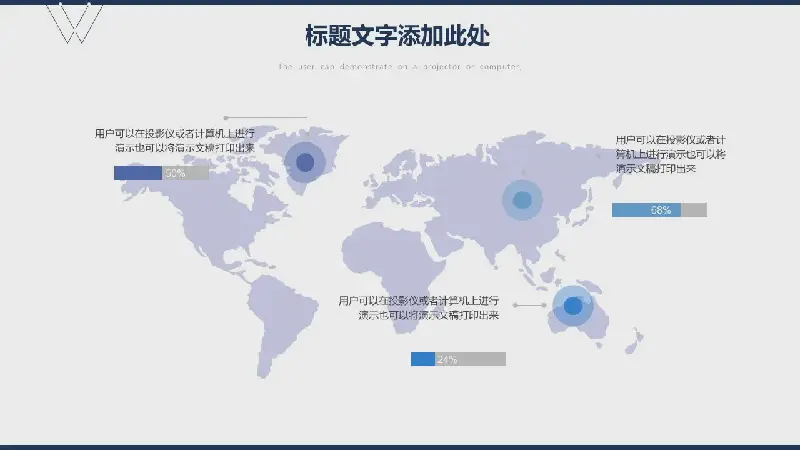Screen dimensions: 800x450
Task: Select the circular marker over Asia
Action: pyautogui.click(x=521, y=201)
